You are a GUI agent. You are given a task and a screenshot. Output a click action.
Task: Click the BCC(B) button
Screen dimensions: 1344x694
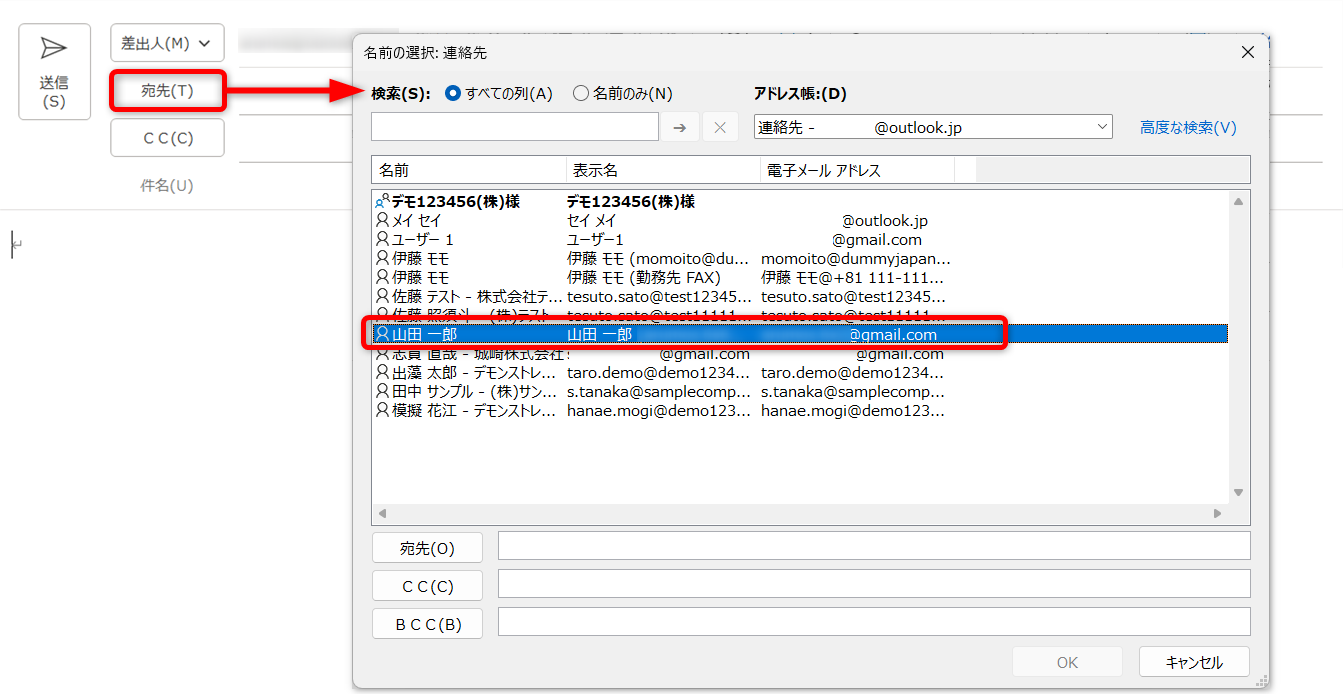[x=427, y=624]
